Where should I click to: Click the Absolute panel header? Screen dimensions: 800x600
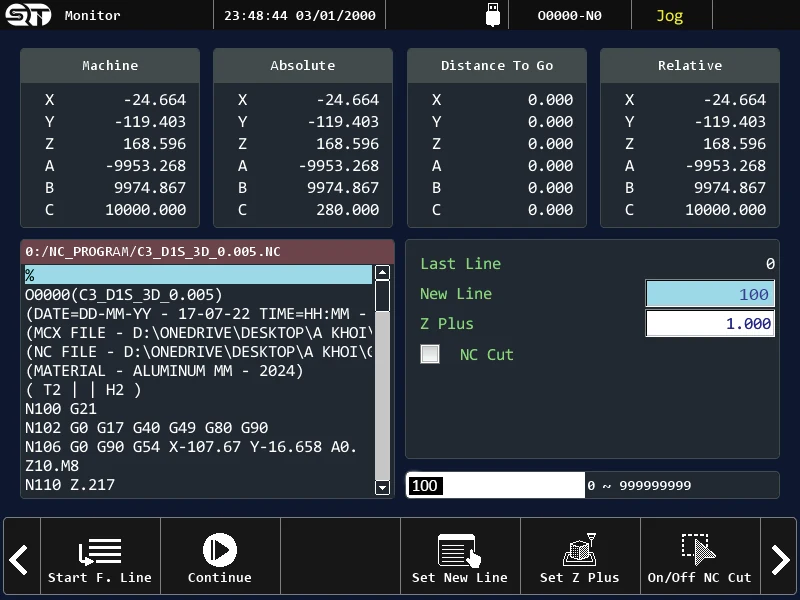click(303, 65)
